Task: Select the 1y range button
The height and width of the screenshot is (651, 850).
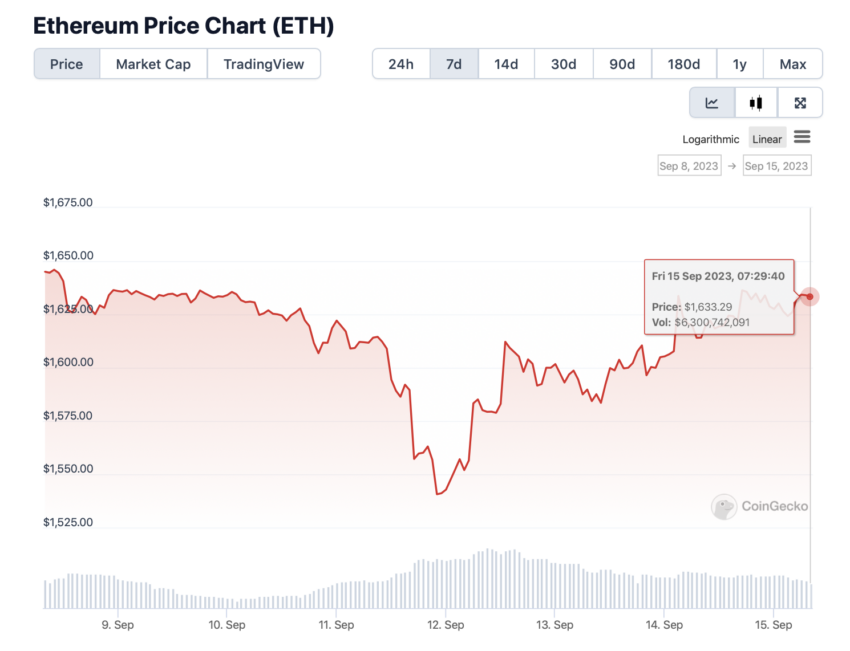Action: [739, 64]
